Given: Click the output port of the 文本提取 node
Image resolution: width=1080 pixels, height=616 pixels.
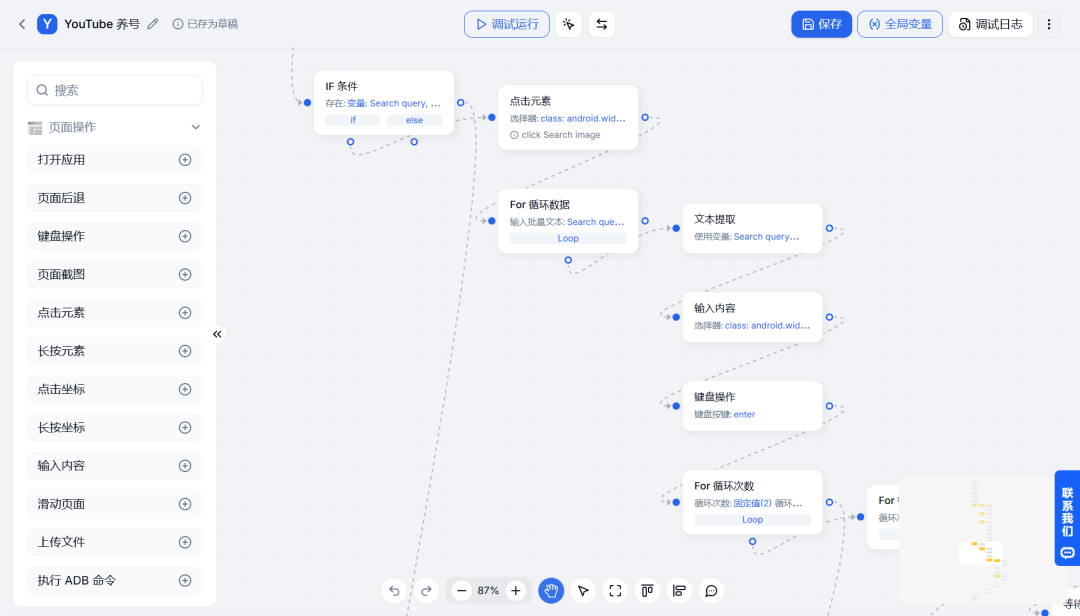Looking at the screenshot, I should pos(829,228).
